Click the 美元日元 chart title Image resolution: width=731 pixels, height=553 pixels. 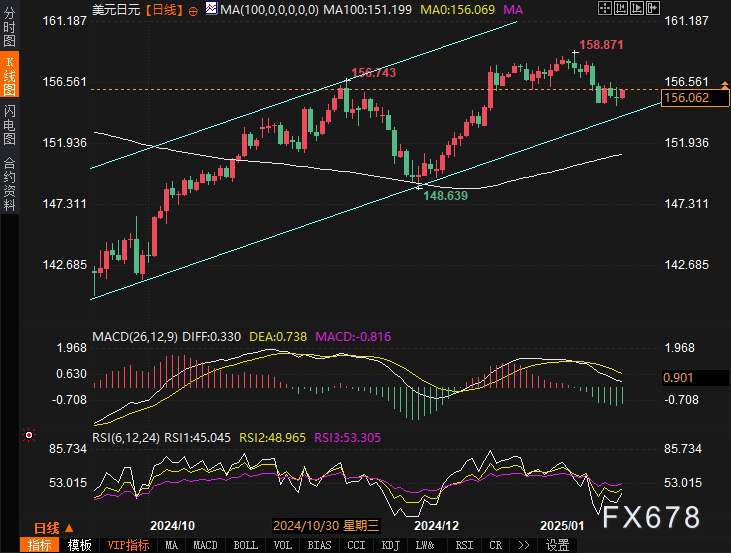pyautogui.click(x=116, y=10)
